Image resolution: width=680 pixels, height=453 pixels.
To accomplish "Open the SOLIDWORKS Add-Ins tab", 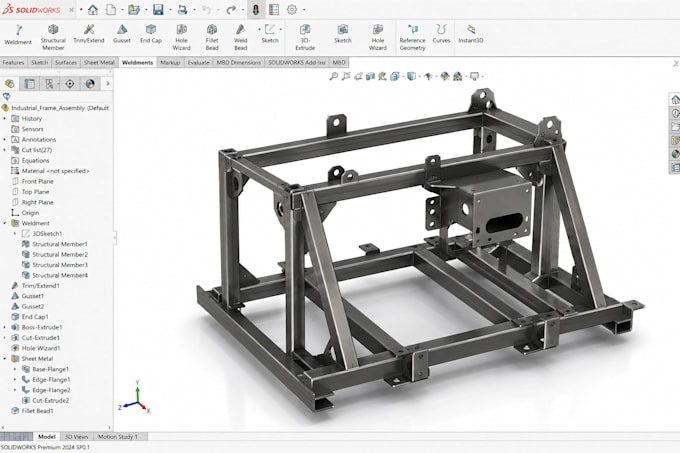I will click(x=297, y=62).
